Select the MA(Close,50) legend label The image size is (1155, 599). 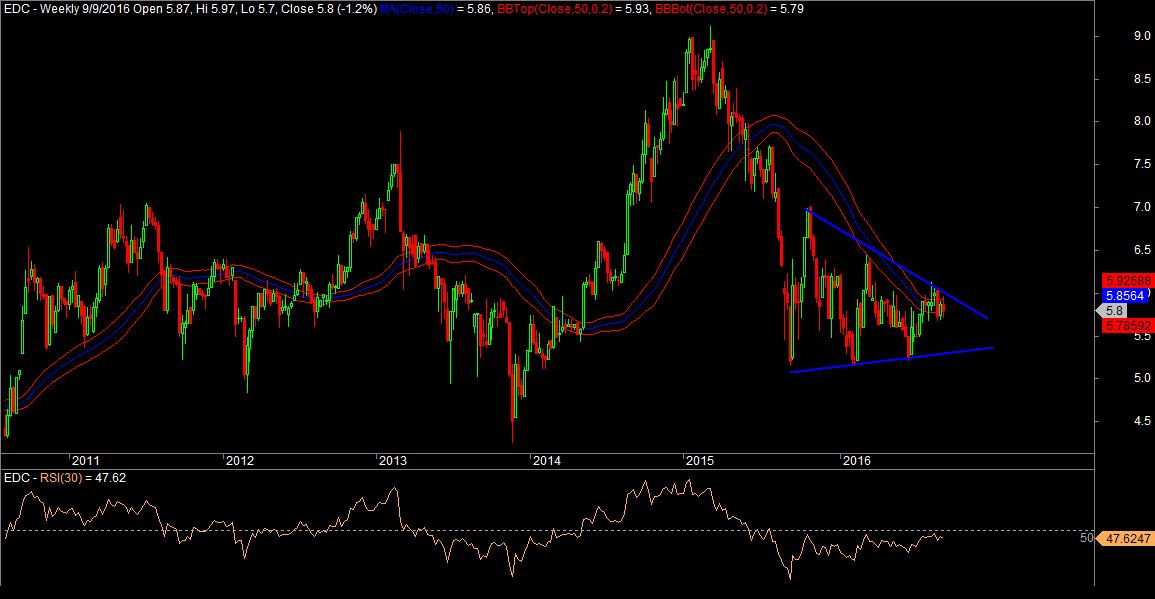[413, 8]
